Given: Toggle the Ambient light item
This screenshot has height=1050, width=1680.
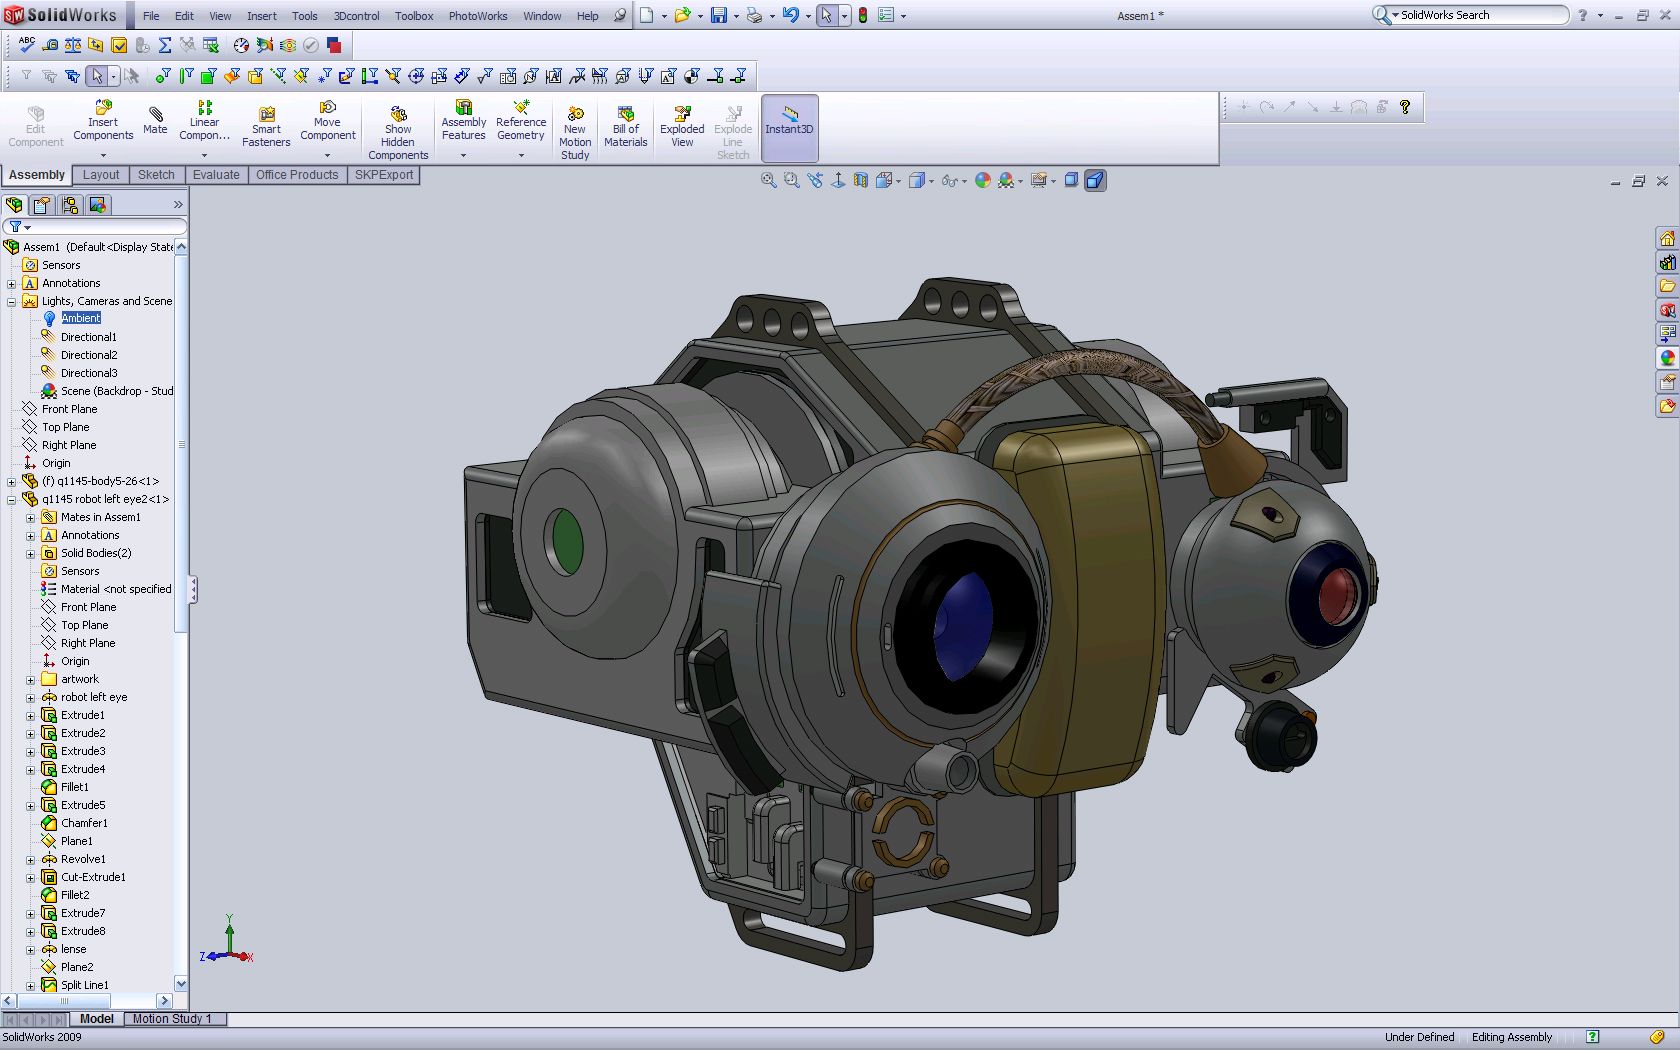Looking at the screenshot, I should pos(80,318).
